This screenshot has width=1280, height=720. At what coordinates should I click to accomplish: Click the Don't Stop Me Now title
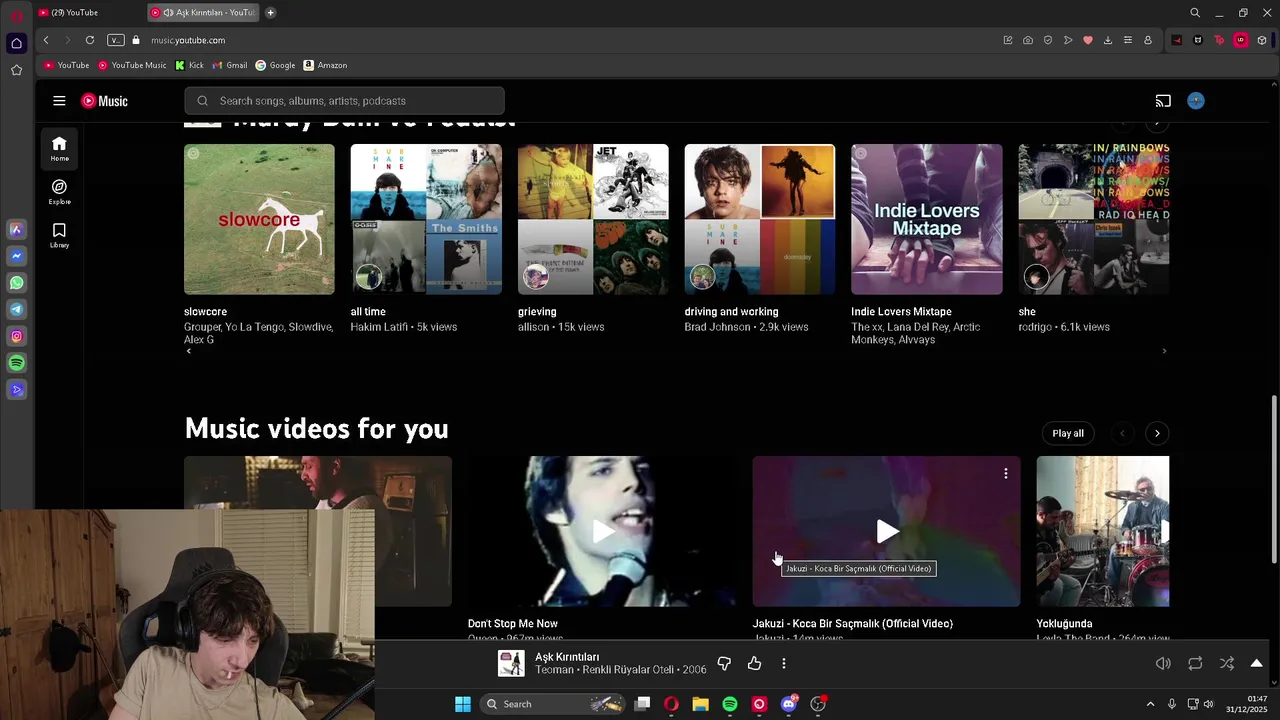click(513, 624)
